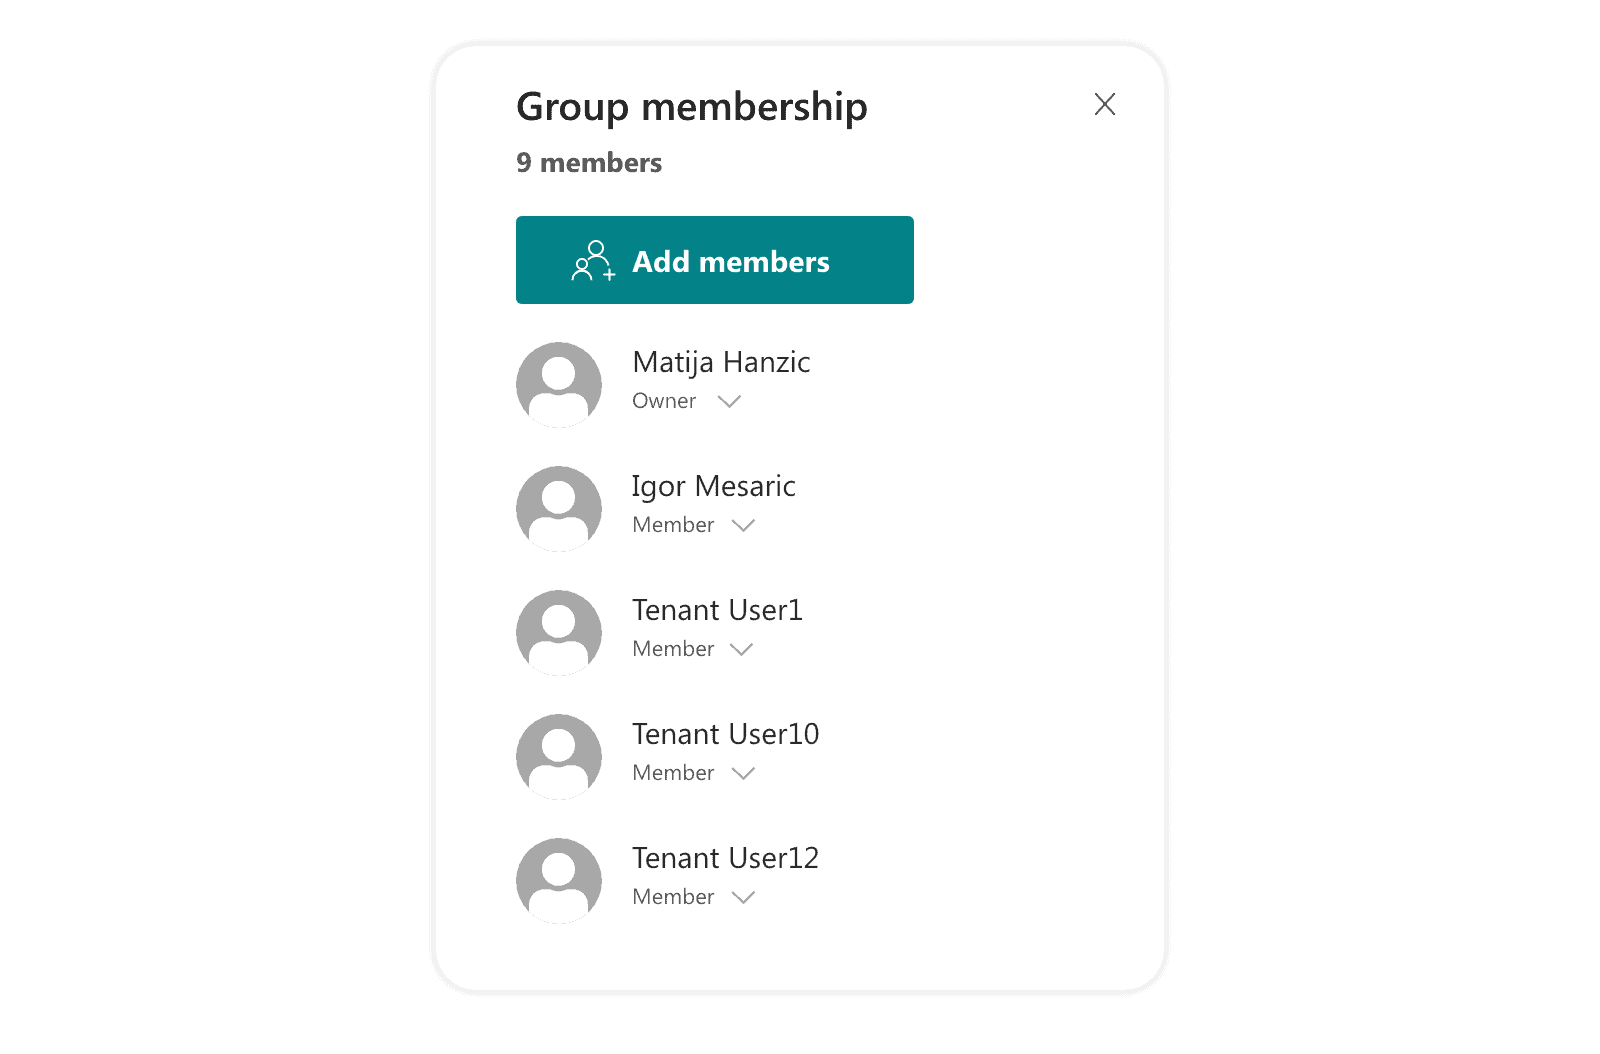
Task: Expand Tenant User12's role dropdown chevron
Action: tap(743, 897)
